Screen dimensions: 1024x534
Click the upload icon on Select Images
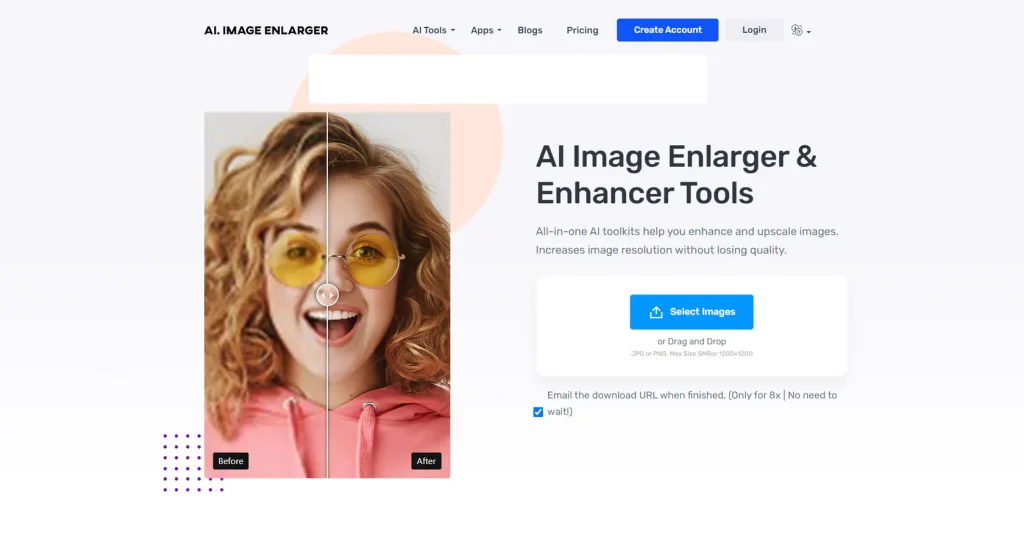[x=656, y=312]
